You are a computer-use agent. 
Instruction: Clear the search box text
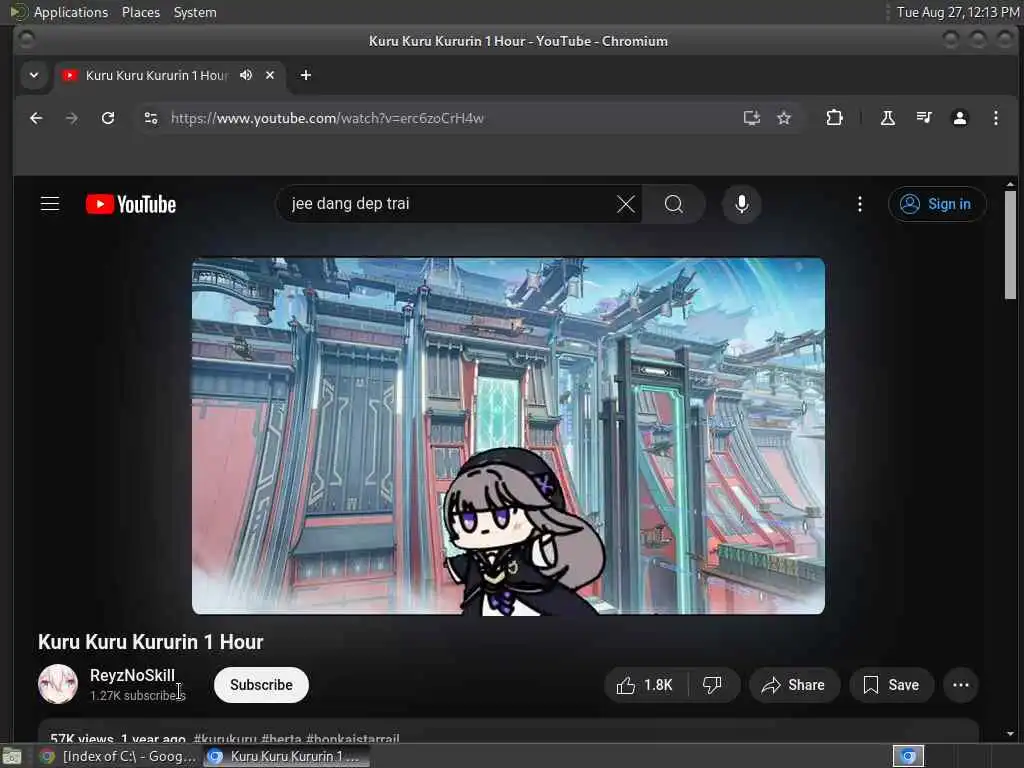coord(626,204)
